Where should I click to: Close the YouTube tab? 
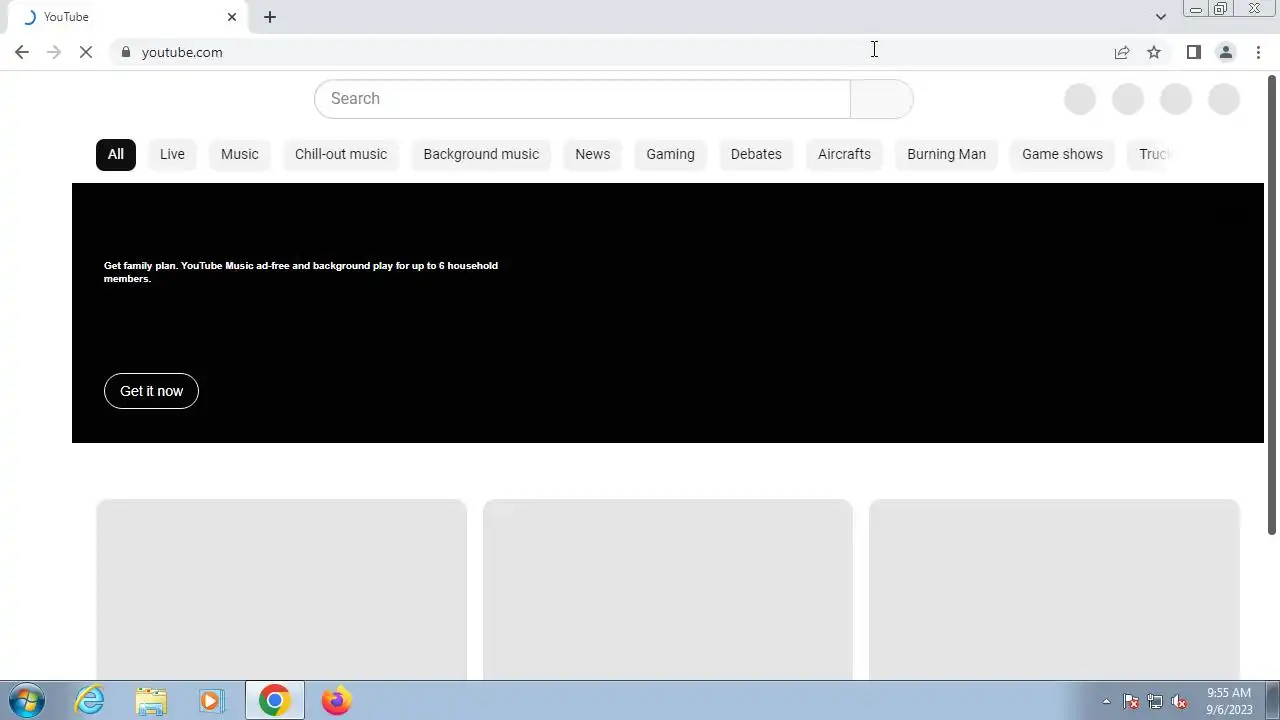click(x=232, y=17)
